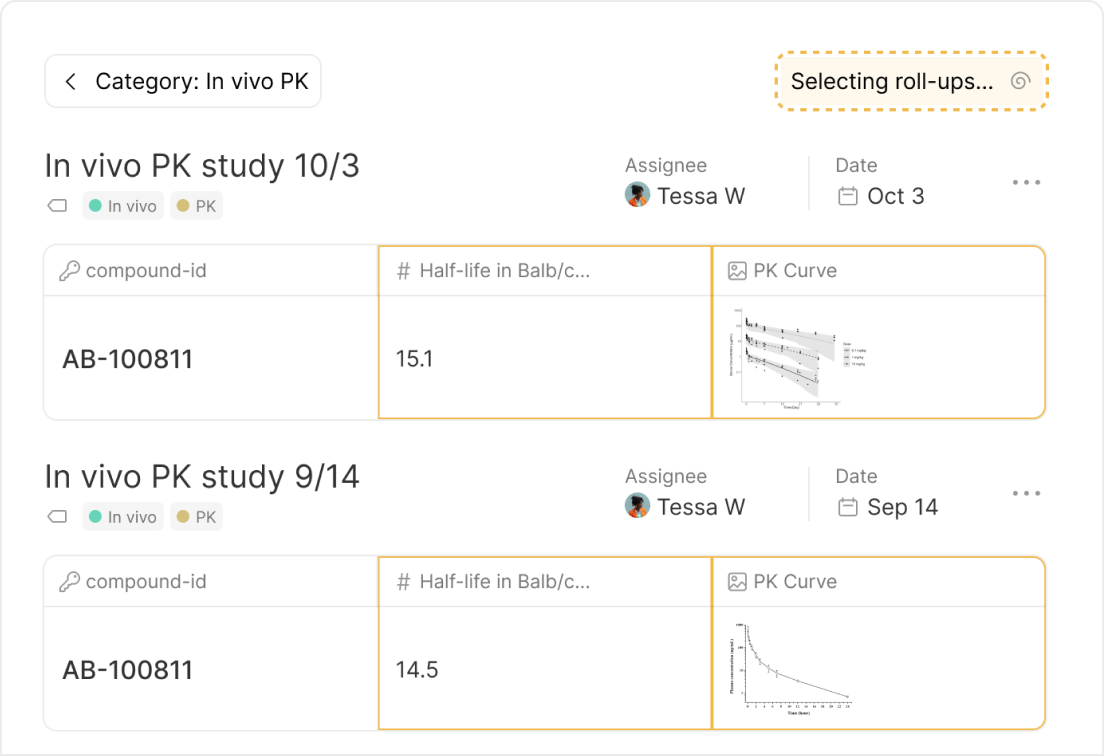Image resolution: width=1104 pixels, height=756 pixels.
Task: Open the more options menu for study 10/3
Action: pyautogui.click(x=1026, y=183)
